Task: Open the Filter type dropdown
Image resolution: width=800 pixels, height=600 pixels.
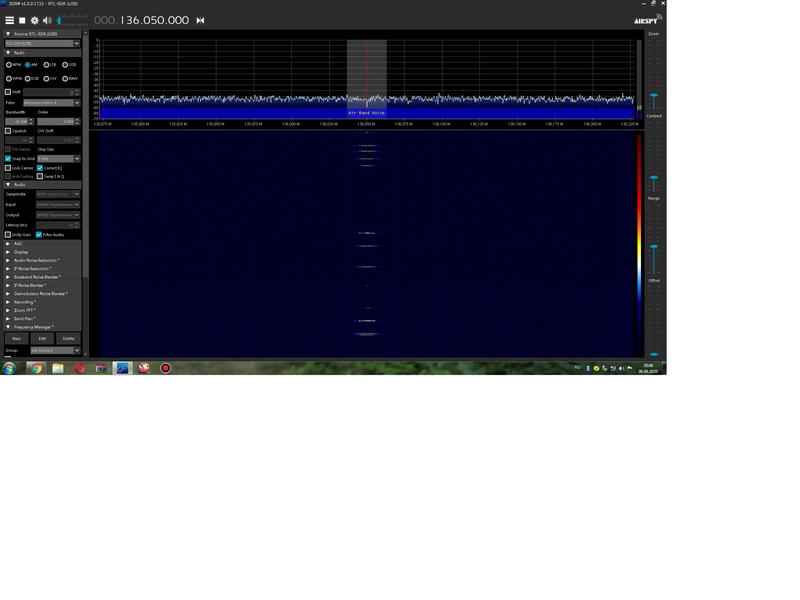Action: tap(52, 103)
